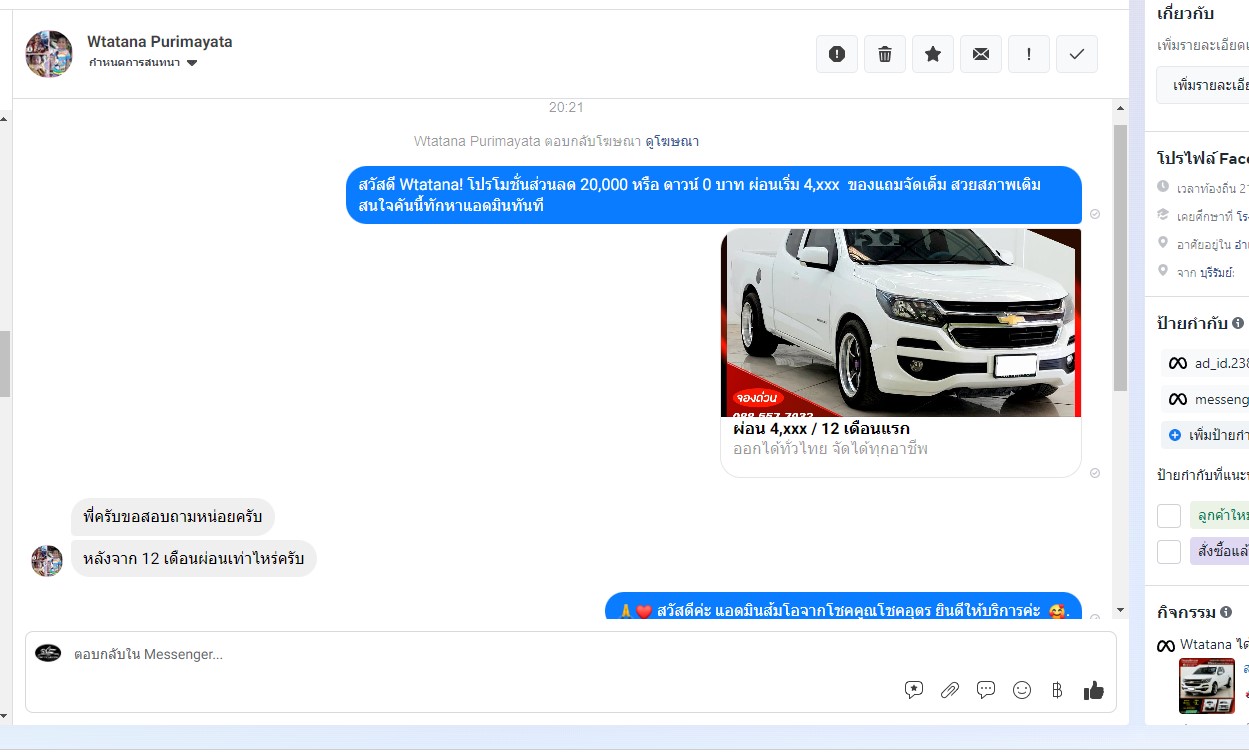Click the Wtatana Purimayata name in the header

160,42
